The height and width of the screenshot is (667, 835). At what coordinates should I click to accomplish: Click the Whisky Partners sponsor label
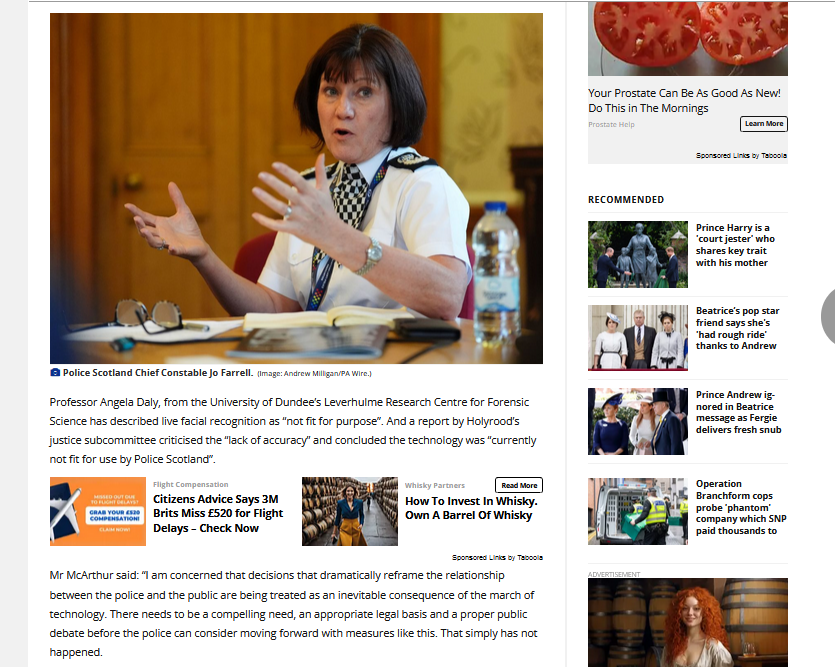tap(435, 485)
